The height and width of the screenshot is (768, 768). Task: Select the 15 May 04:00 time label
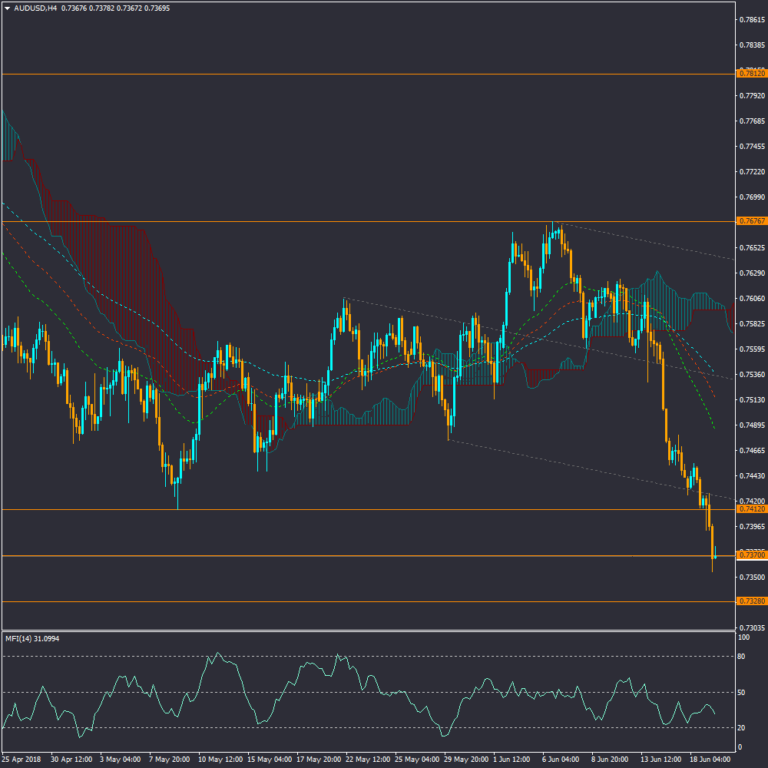click(x=268, y=760)
